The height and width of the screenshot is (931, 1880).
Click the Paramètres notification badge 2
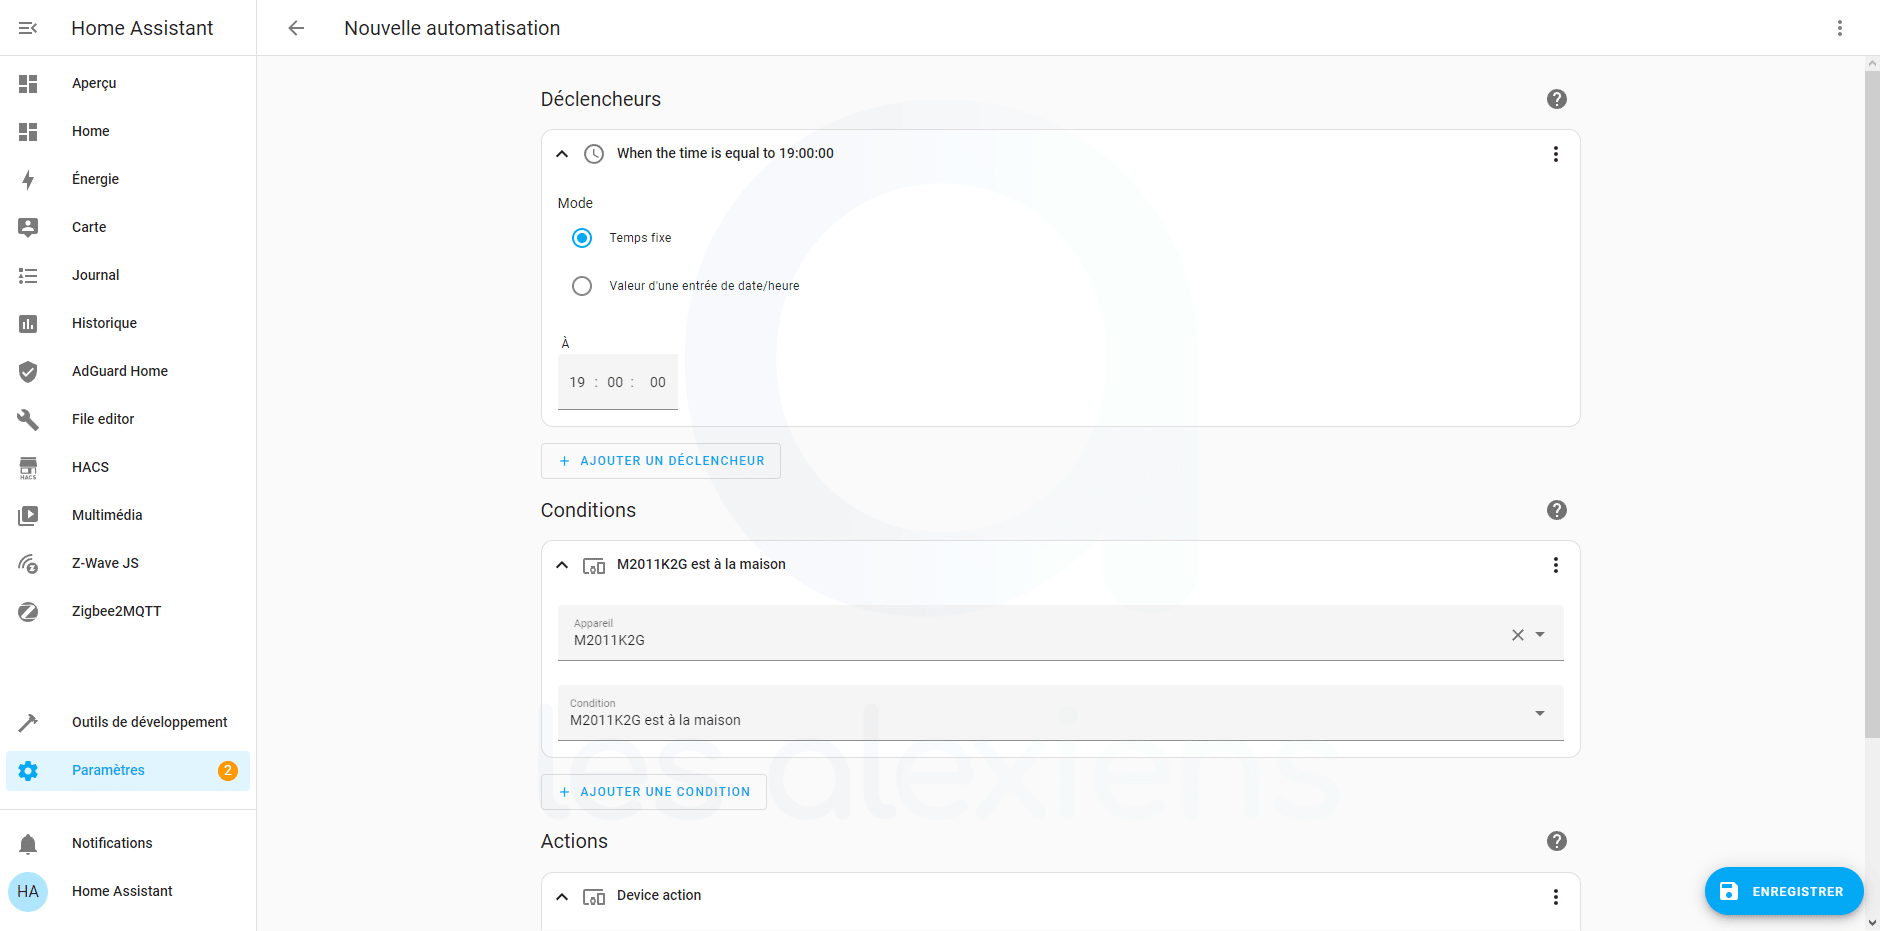(228, 771)
